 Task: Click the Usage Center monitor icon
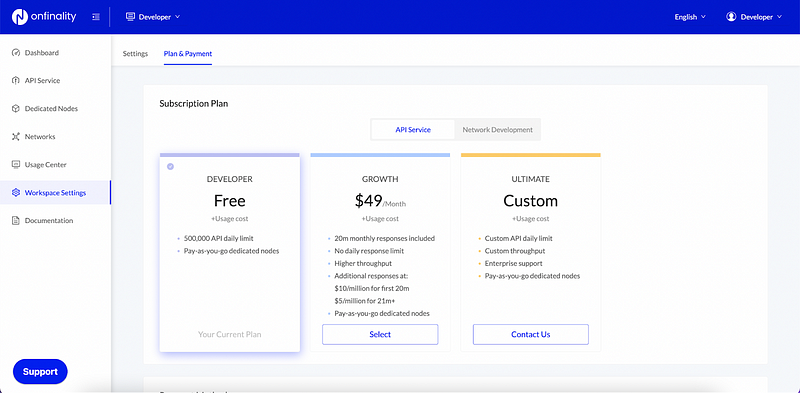click(15, 165)
